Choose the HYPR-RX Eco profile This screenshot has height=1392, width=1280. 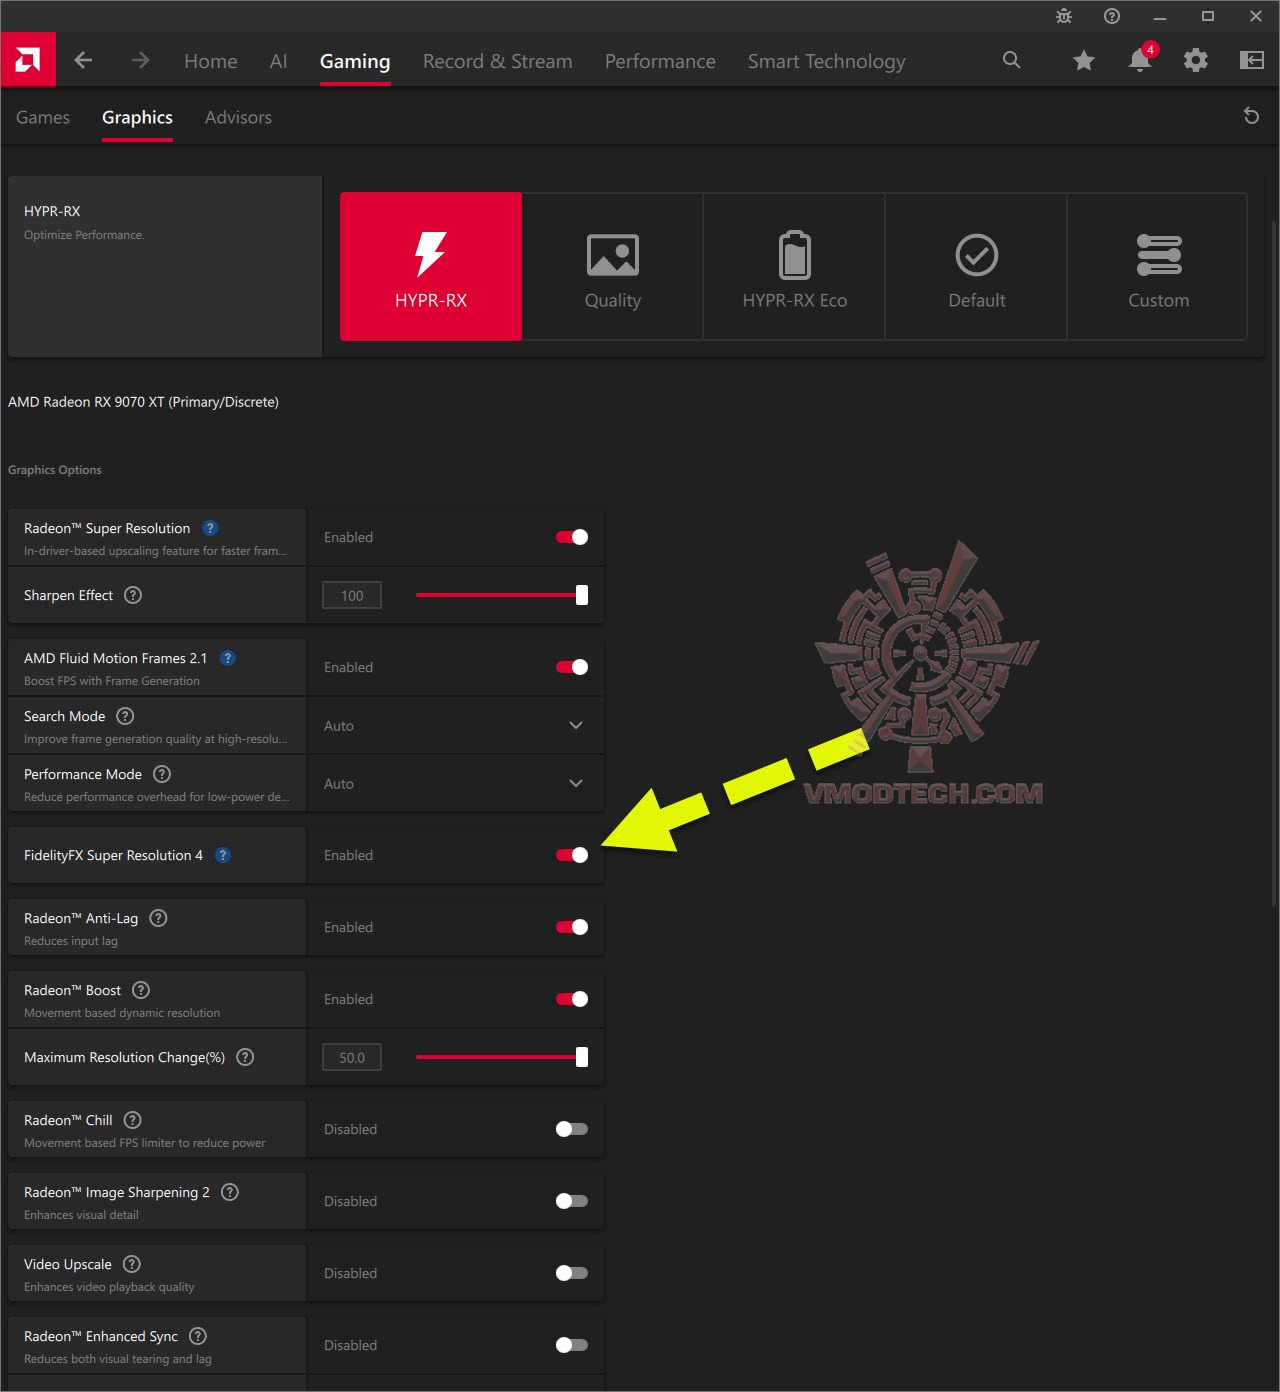click(795, 266)
